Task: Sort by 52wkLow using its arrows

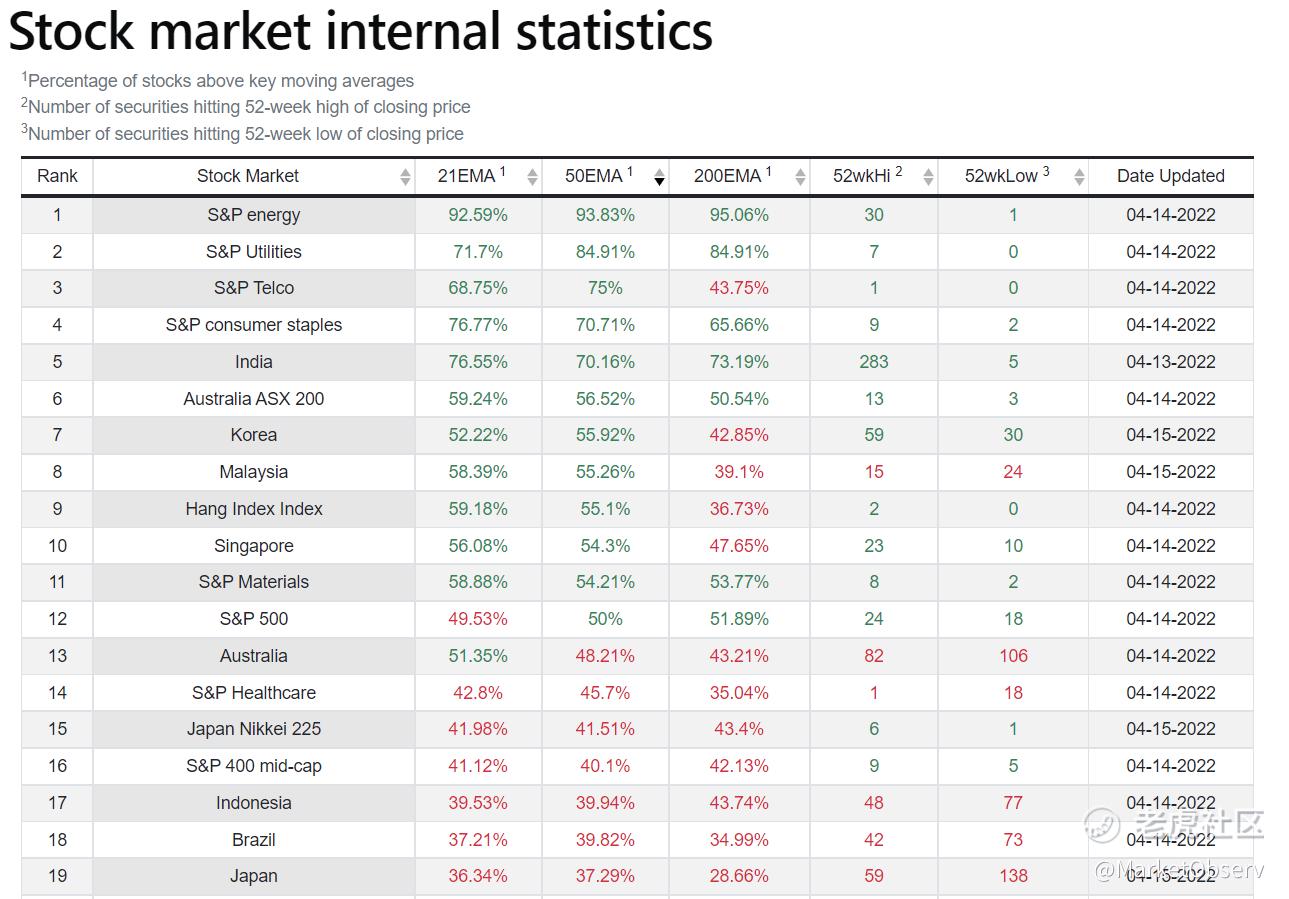Action: (1079, 177)
